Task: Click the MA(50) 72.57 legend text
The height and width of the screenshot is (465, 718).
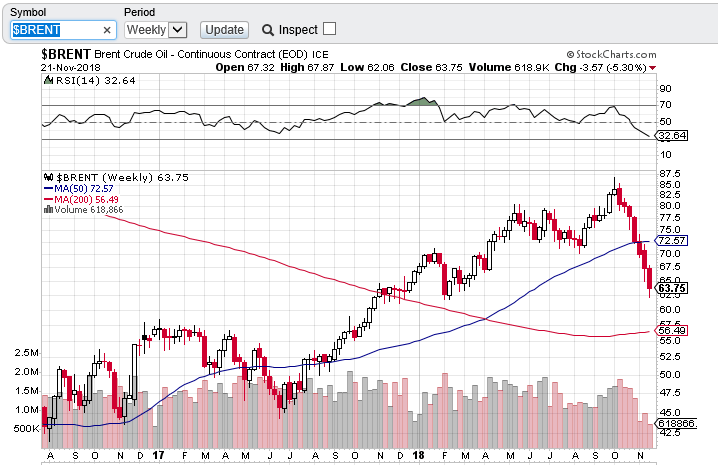Action: [x=83, y=189]
